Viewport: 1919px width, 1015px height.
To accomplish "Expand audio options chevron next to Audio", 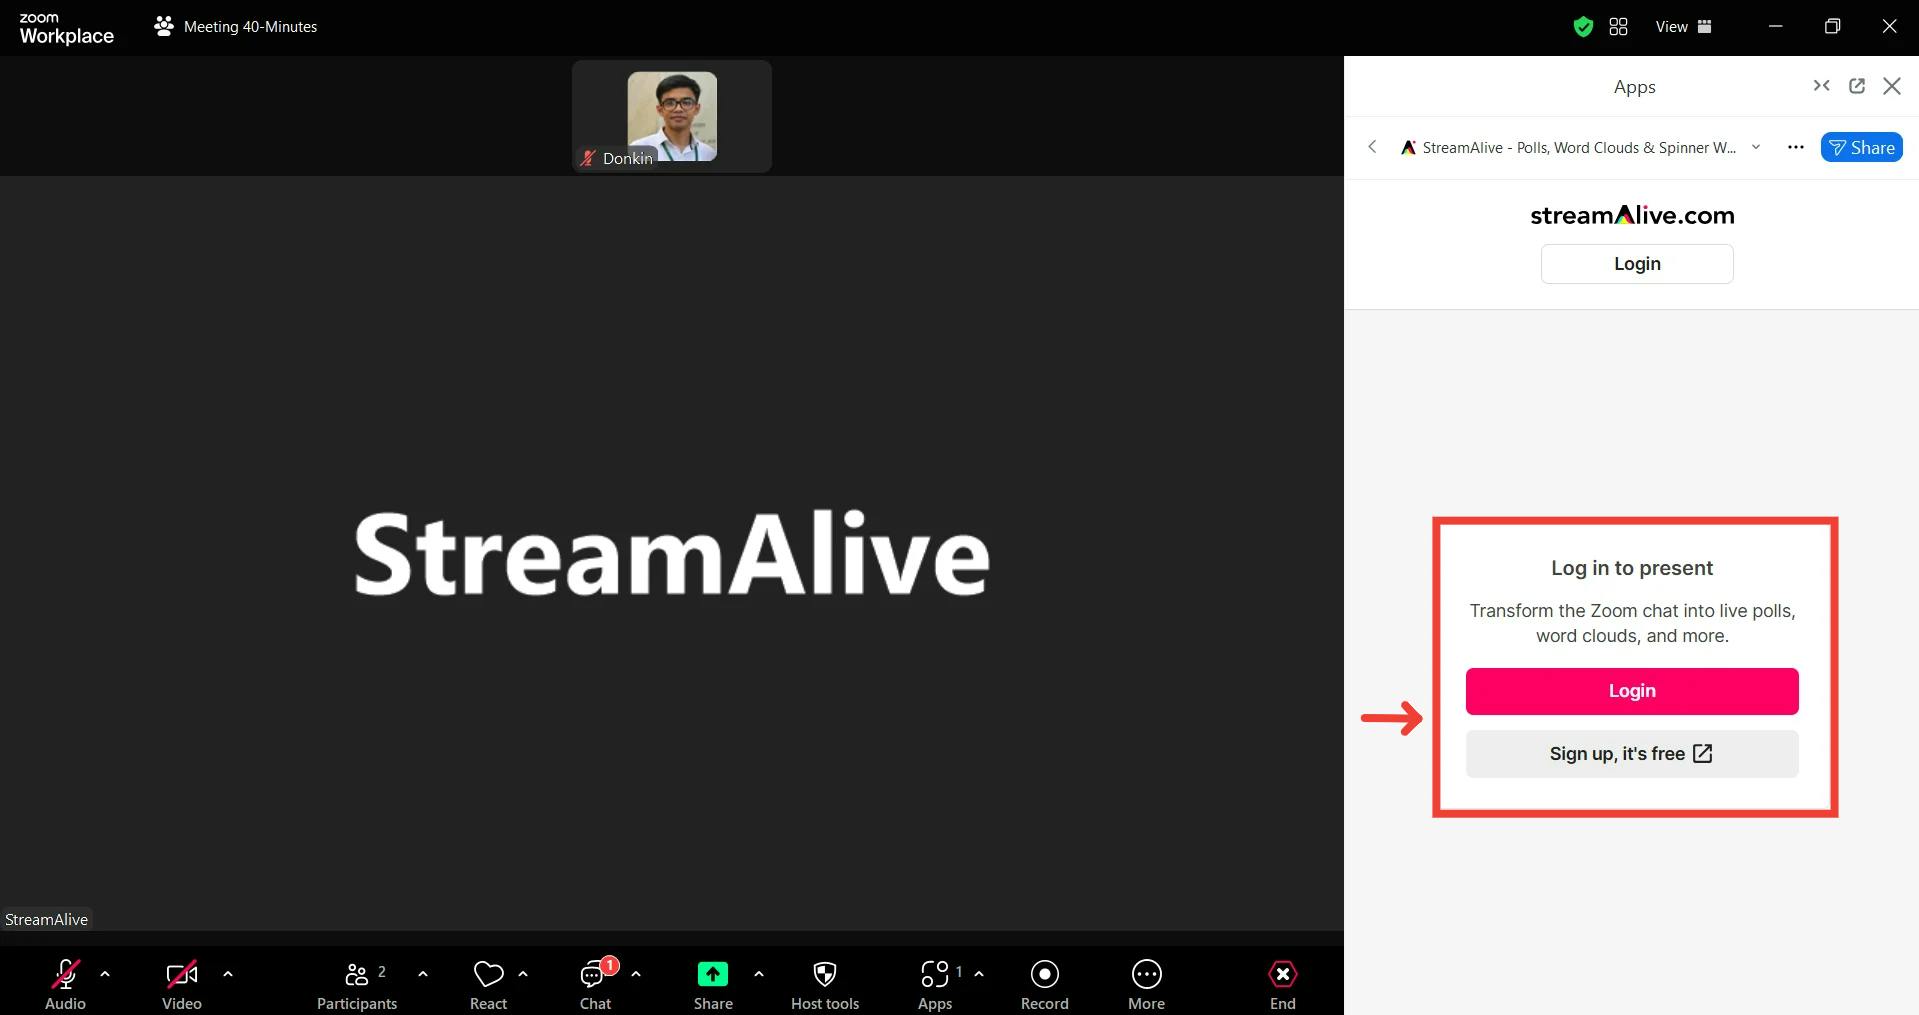I will point(105,973).
